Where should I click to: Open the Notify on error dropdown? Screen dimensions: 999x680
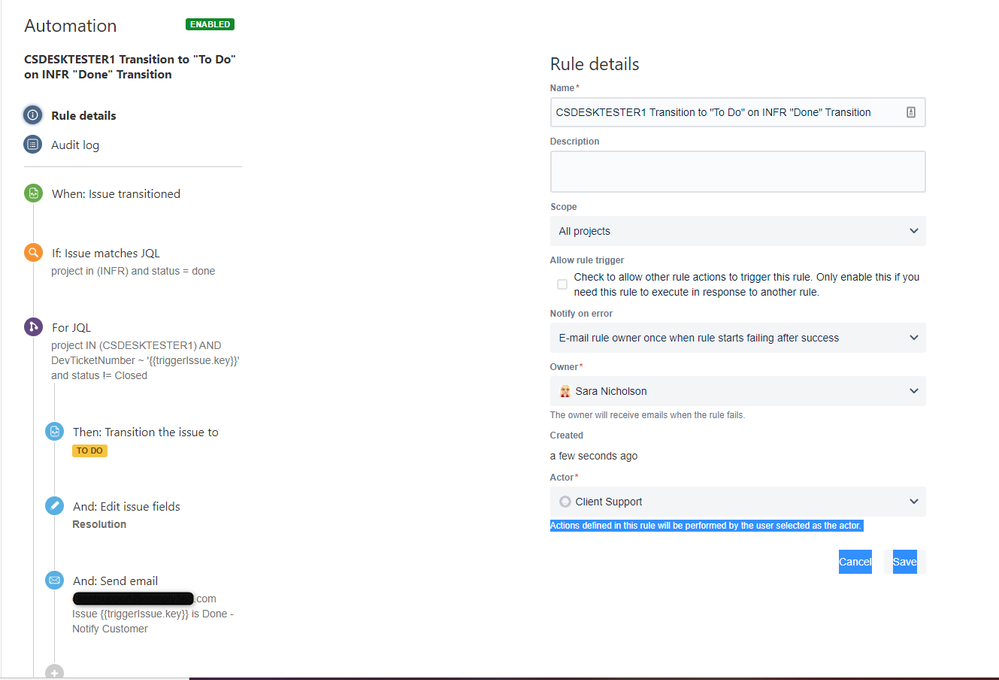738,338
